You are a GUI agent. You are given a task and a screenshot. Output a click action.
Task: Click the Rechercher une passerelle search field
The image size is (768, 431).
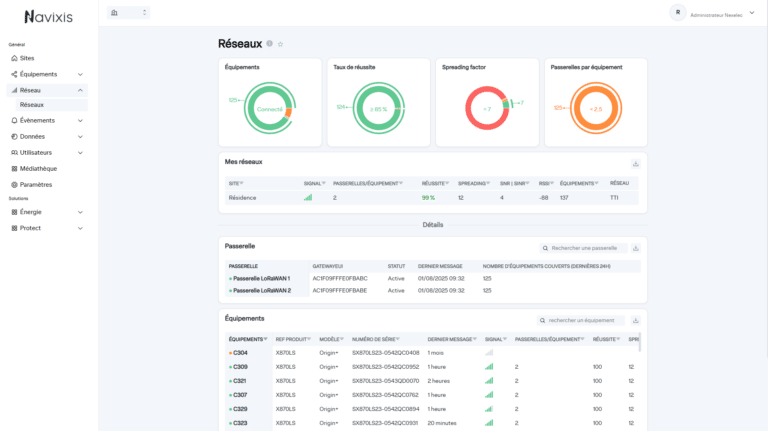pyautogui.click(x=587, y=247)
